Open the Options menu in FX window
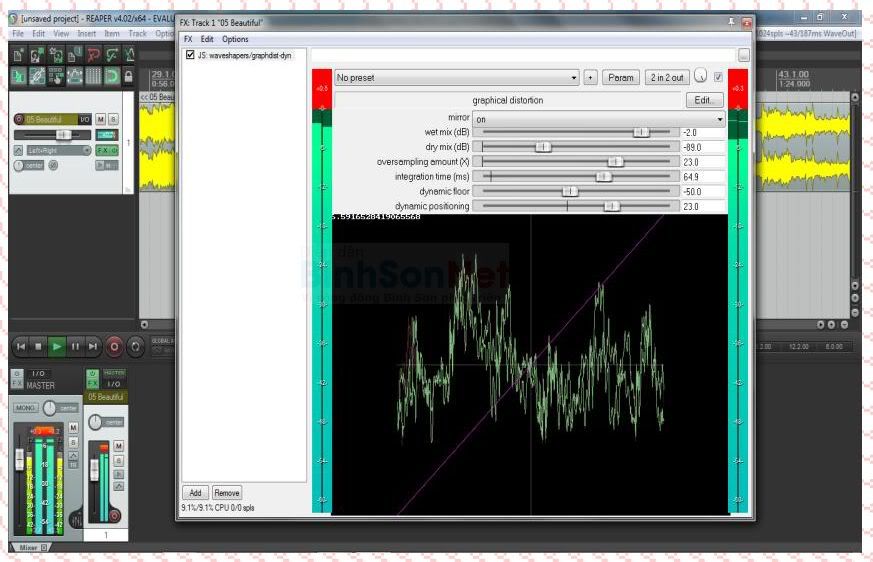Screen dimensions: 873x562 (235, 39)
